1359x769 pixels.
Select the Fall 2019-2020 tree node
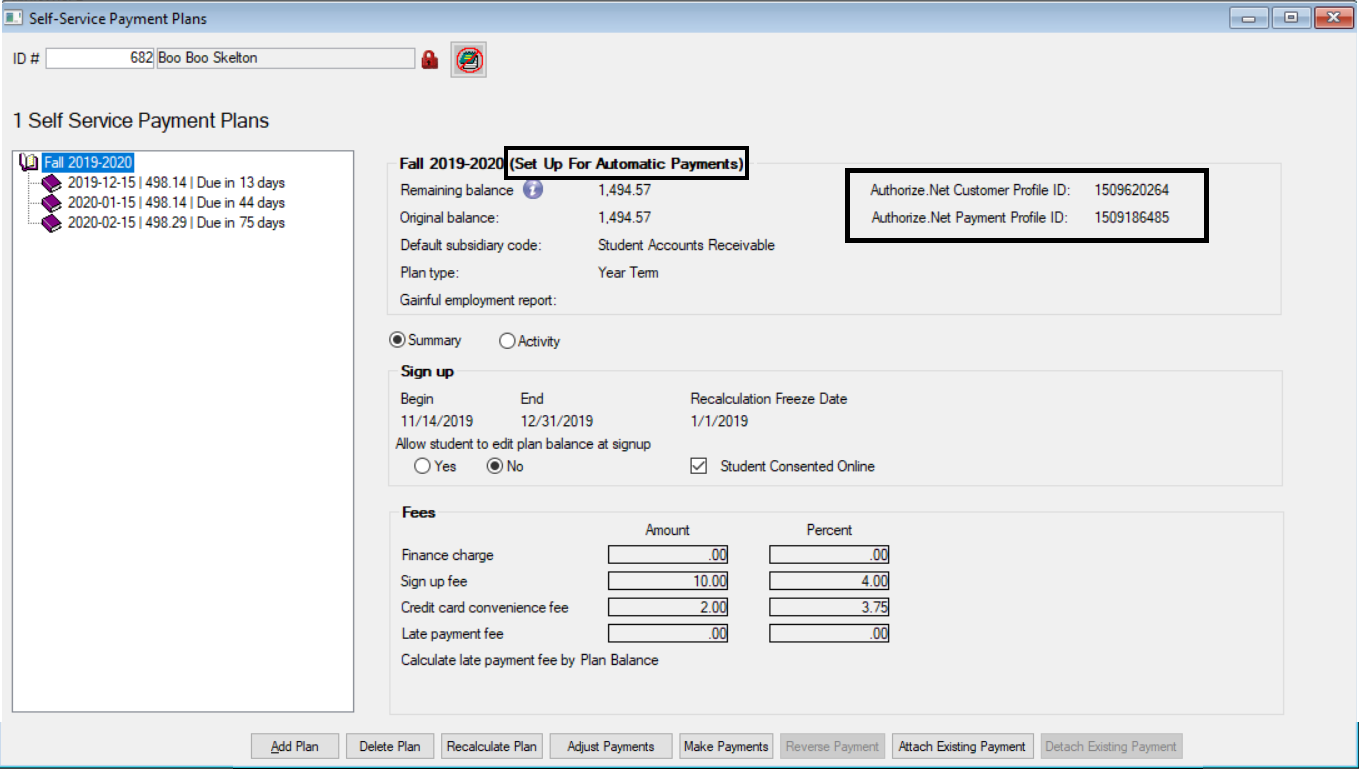click(x=88, y=162)
